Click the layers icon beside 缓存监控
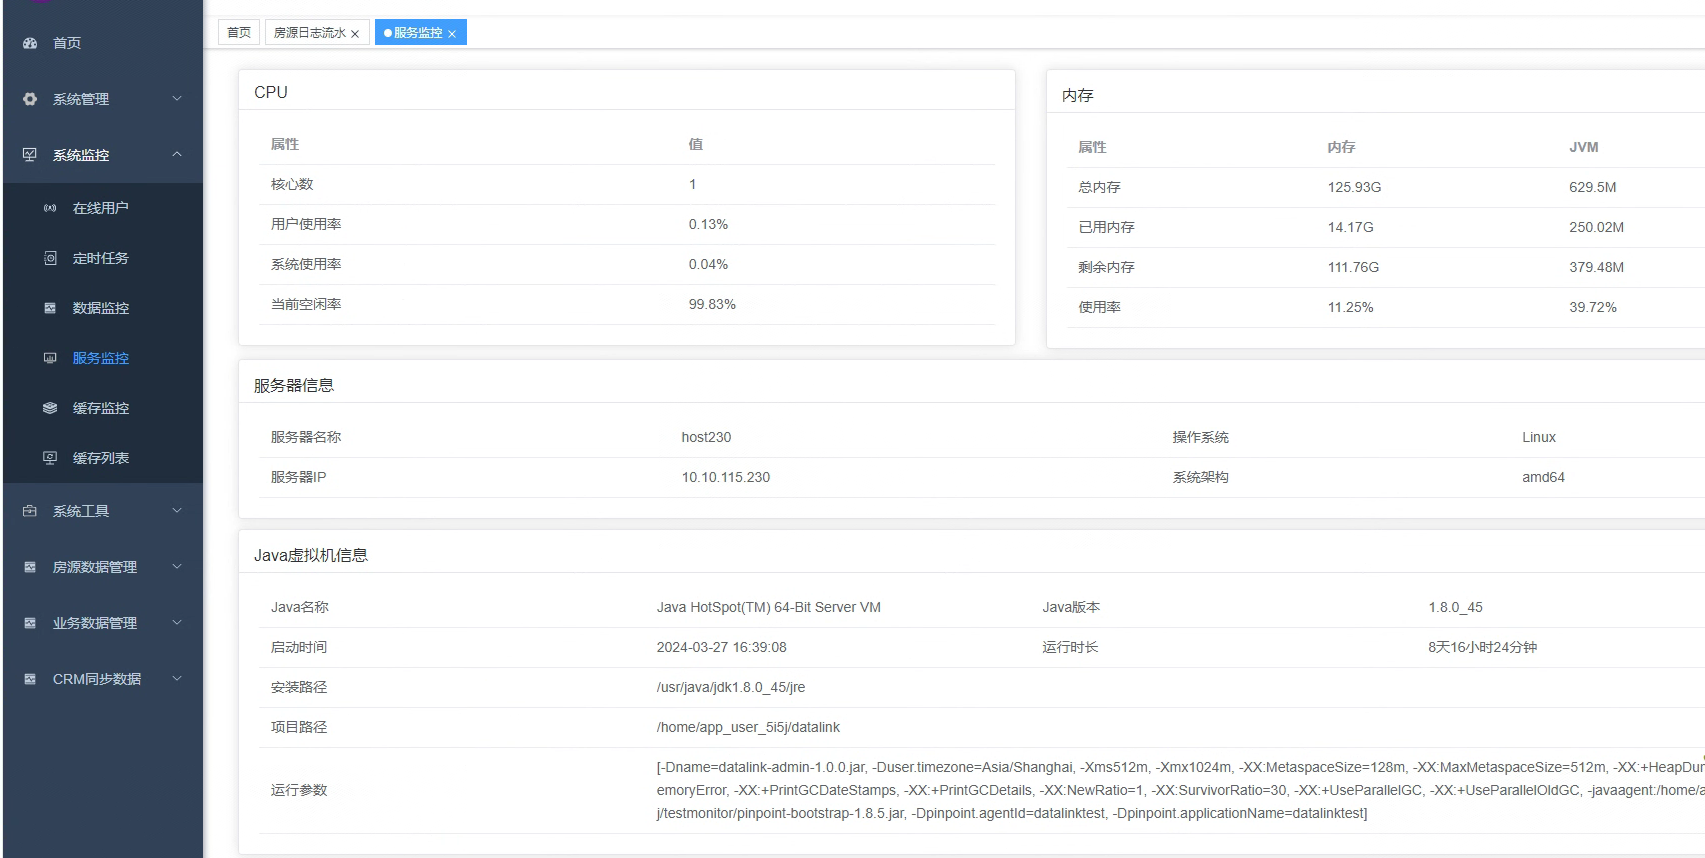The image size is (1705, 858). 50,408
